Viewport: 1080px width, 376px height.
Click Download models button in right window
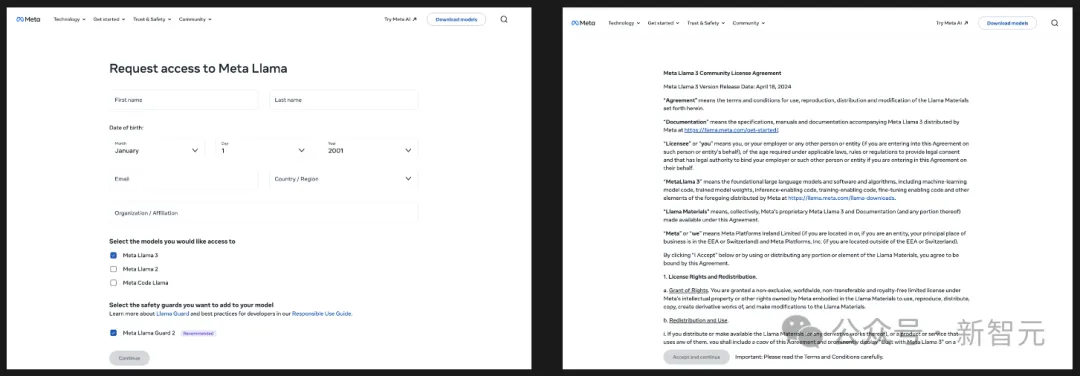(x=1007, y=23)
